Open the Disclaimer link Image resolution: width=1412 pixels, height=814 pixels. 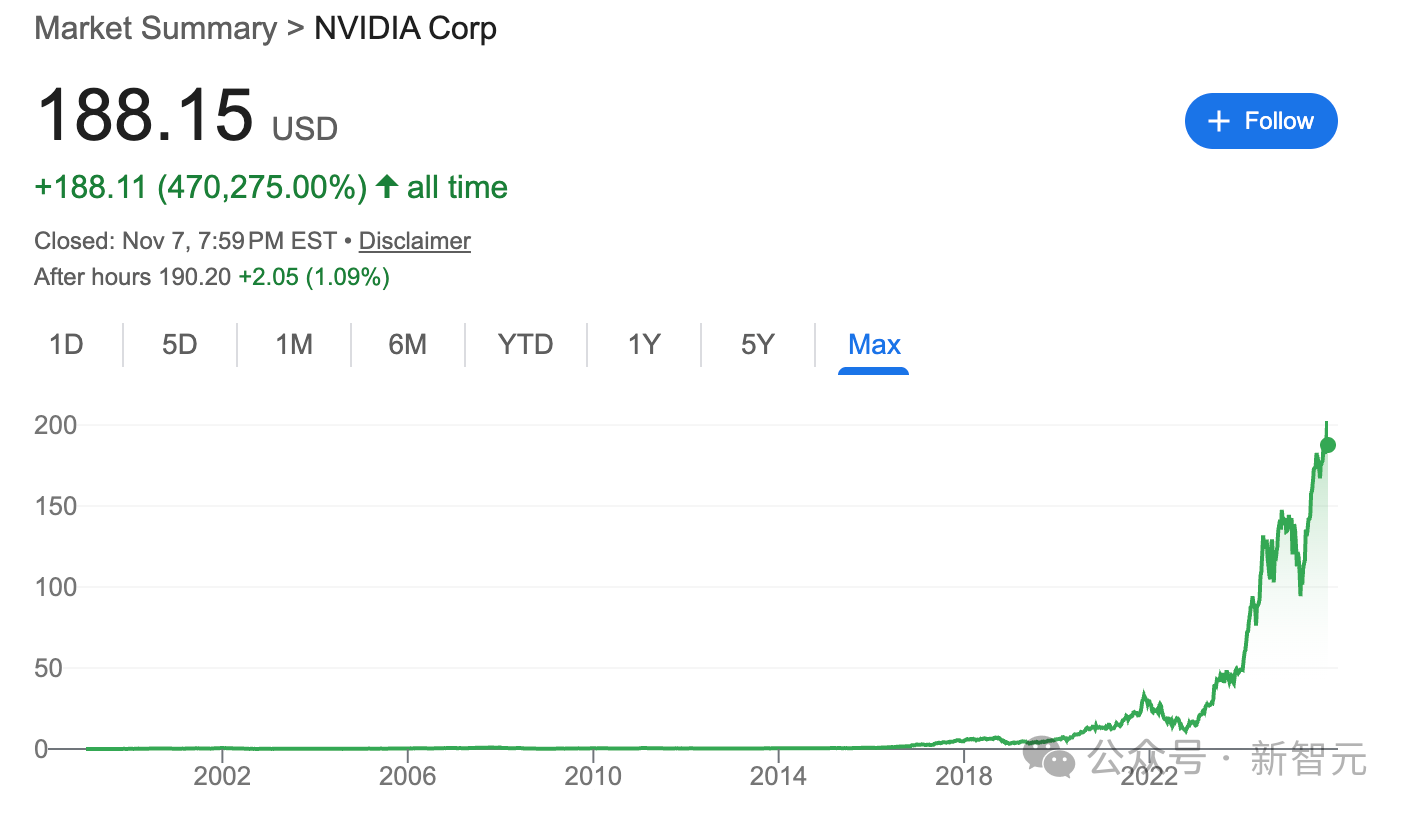[414, 241]
